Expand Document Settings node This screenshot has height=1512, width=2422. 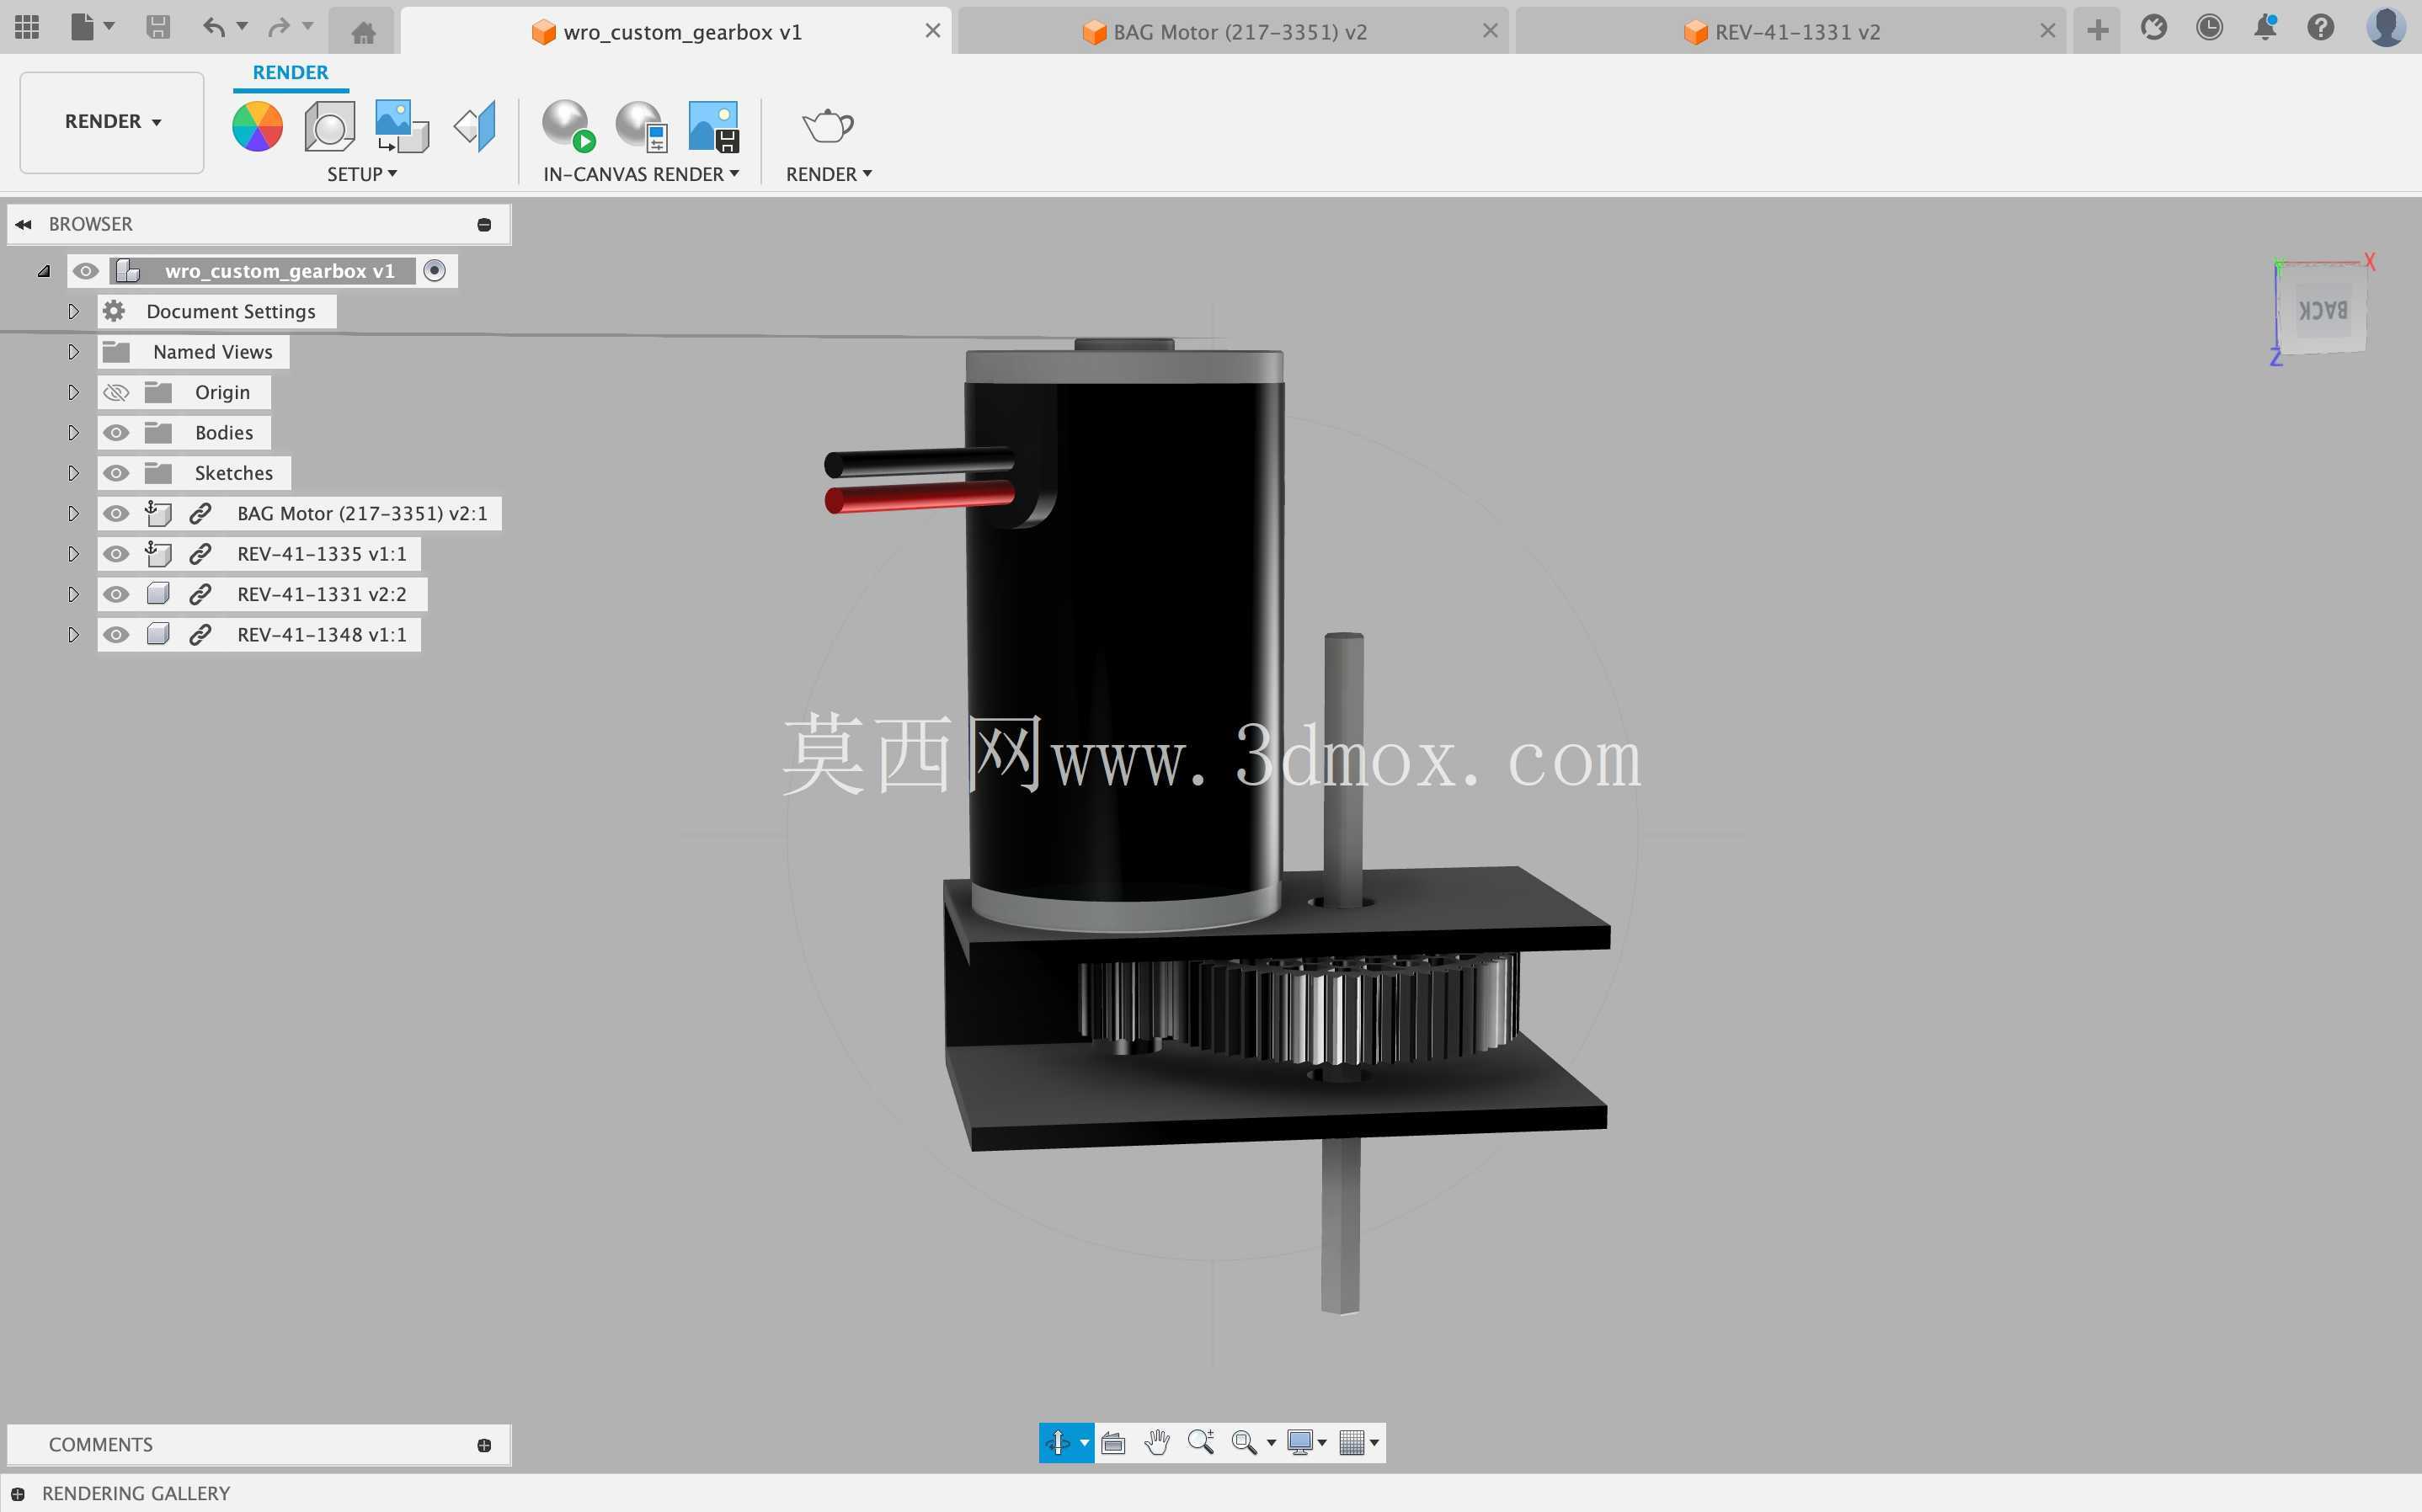(x=73, y=311)
